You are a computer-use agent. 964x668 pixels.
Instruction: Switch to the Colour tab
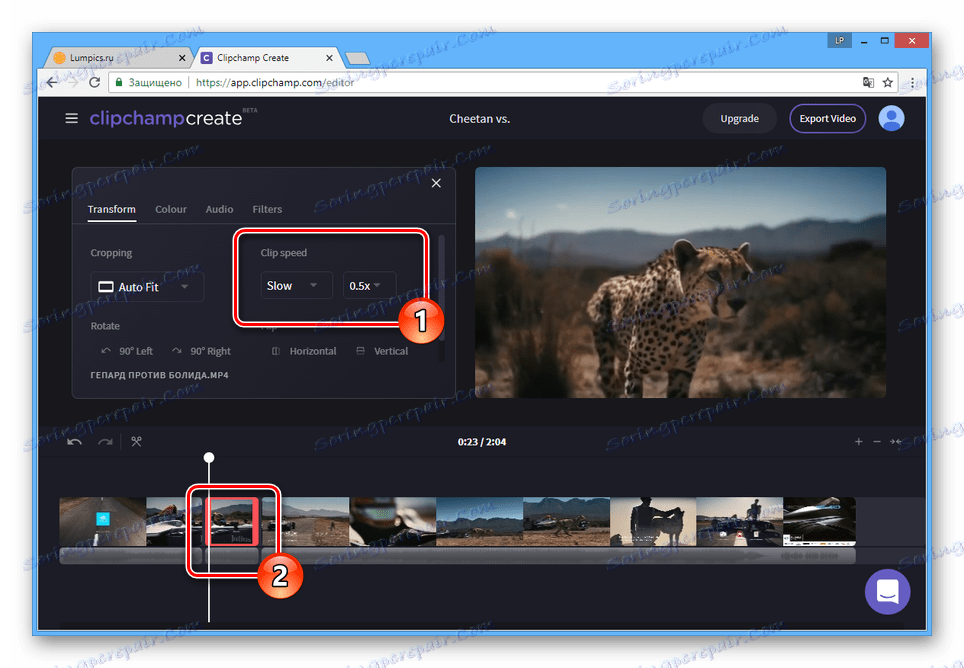(170, 209)
